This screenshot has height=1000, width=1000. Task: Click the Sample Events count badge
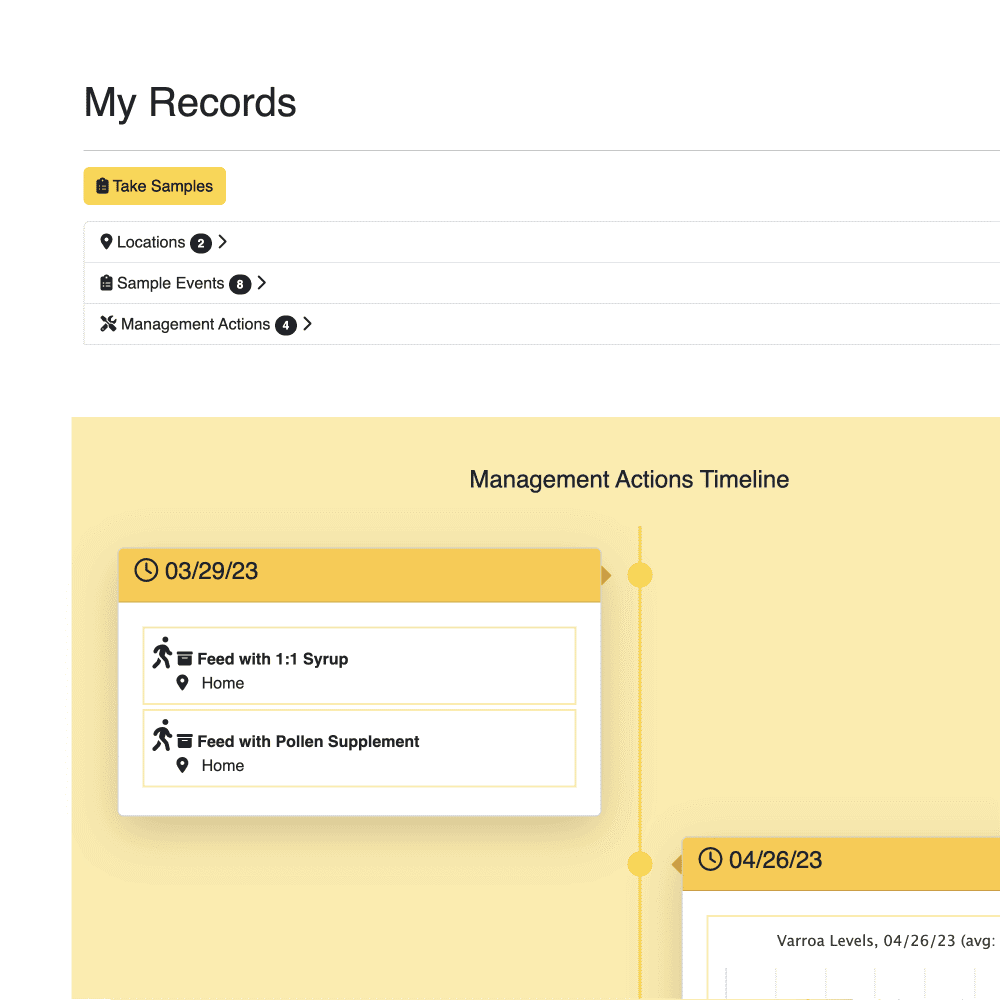point(240,284)
